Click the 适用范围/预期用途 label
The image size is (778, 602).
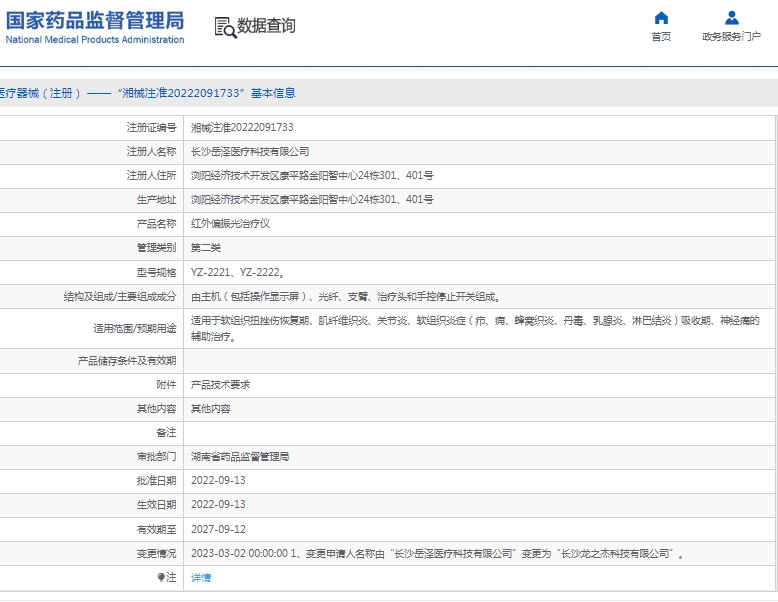pos(134,329)
